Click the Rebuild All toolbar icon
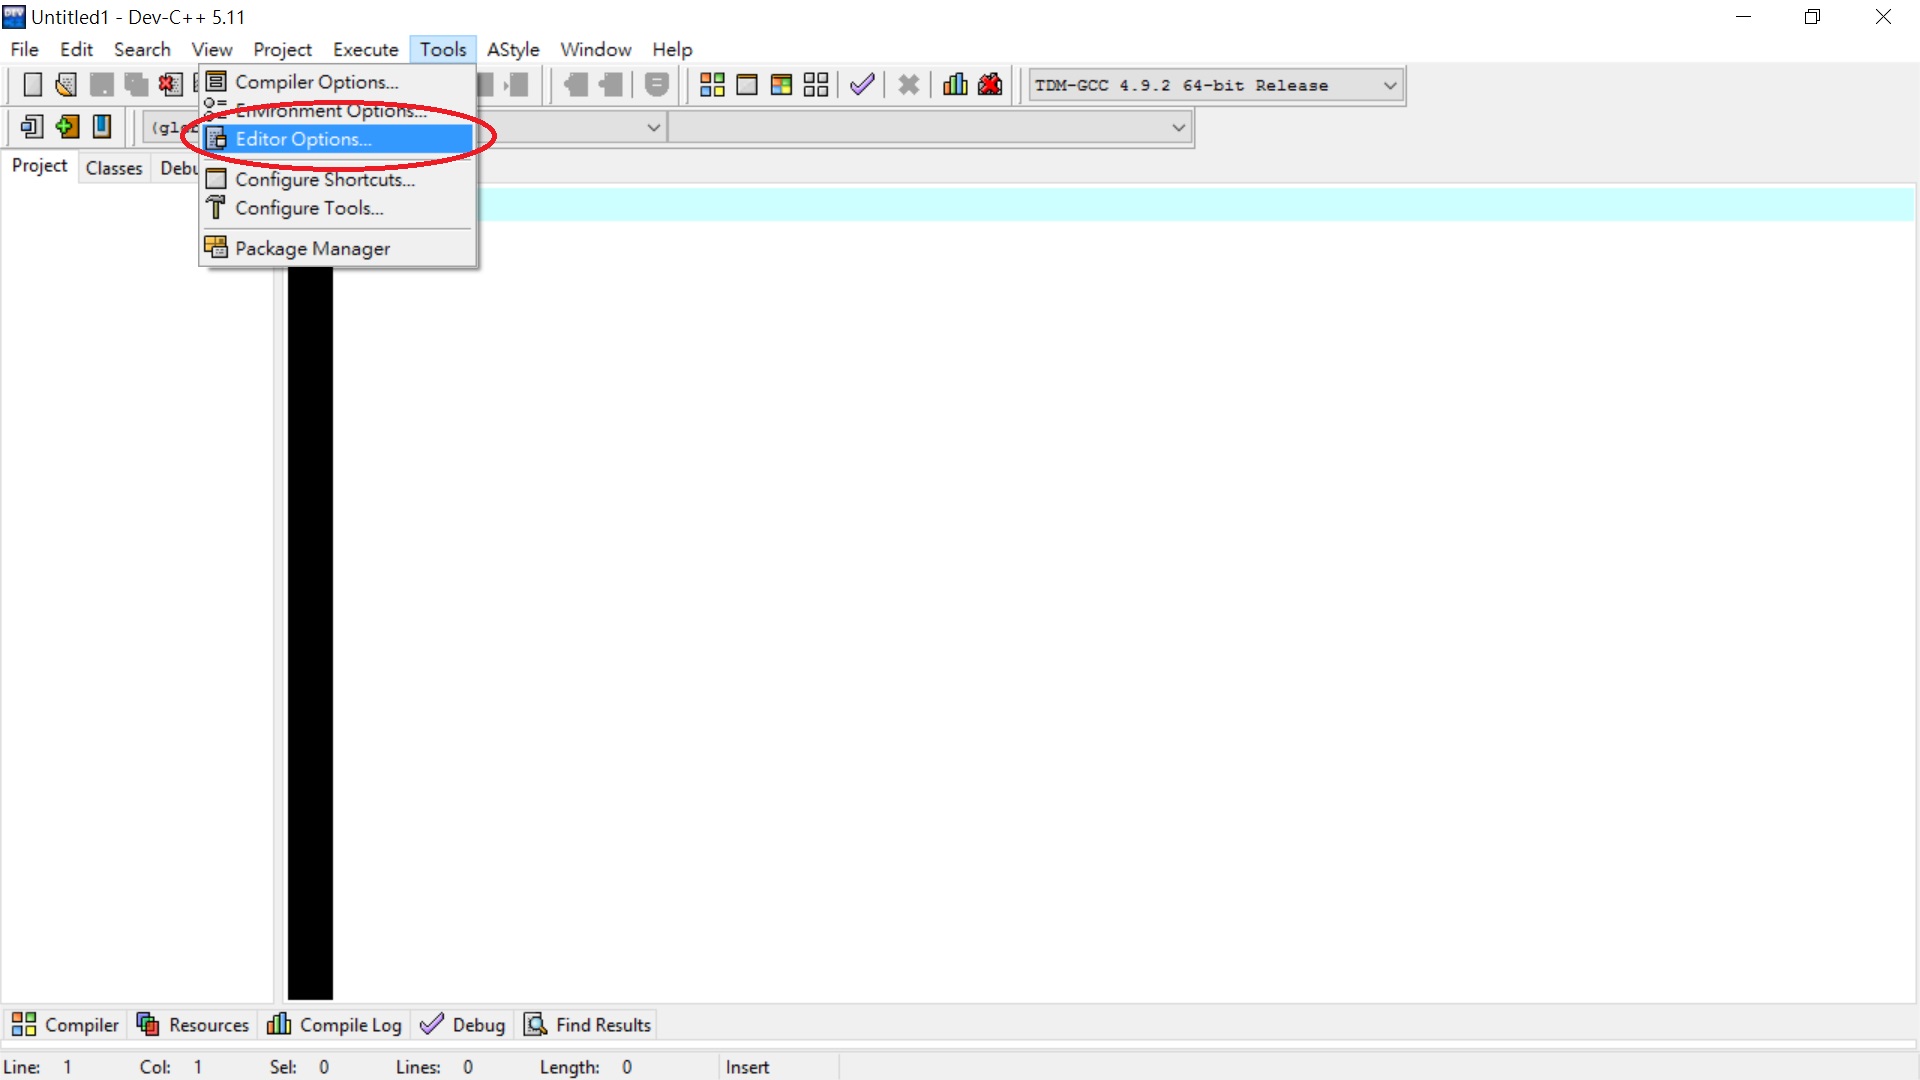The image size is (1920, 1080). click(x=816, y=85)
